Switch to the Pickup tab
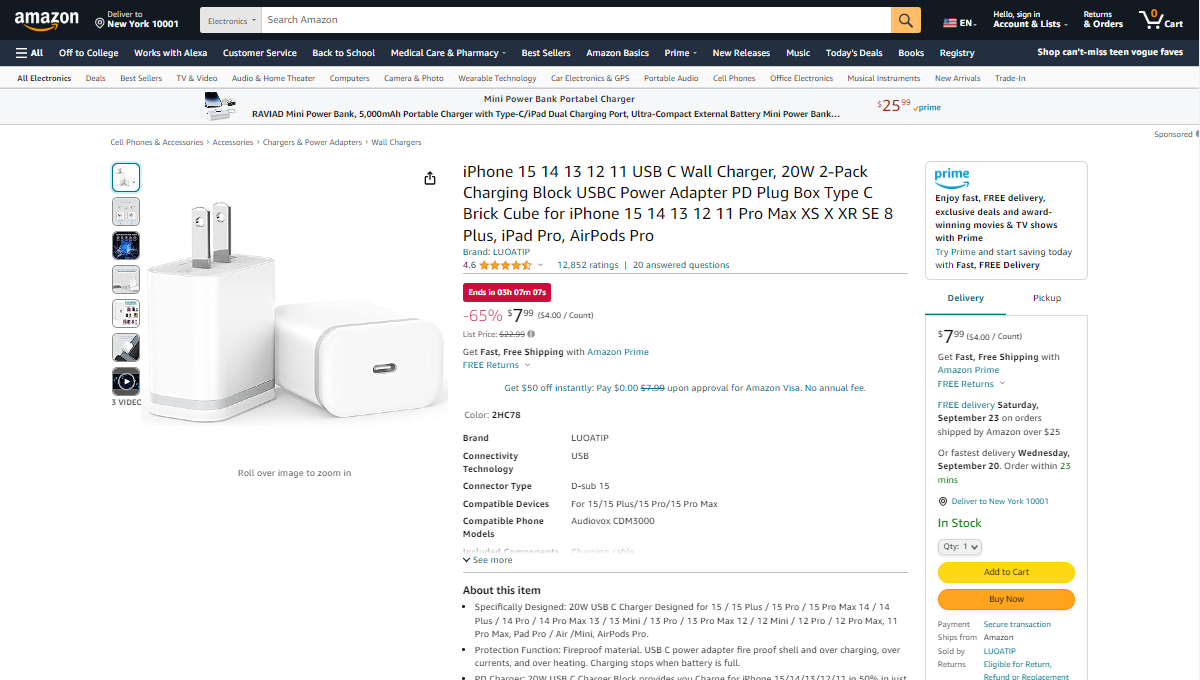 tap(1047, 298)
